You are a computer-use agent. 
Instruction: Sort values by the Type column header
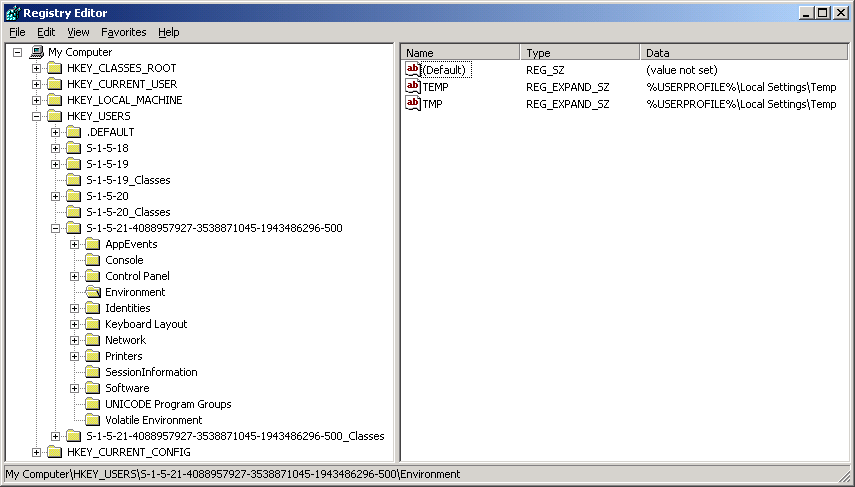click(580, 52)
